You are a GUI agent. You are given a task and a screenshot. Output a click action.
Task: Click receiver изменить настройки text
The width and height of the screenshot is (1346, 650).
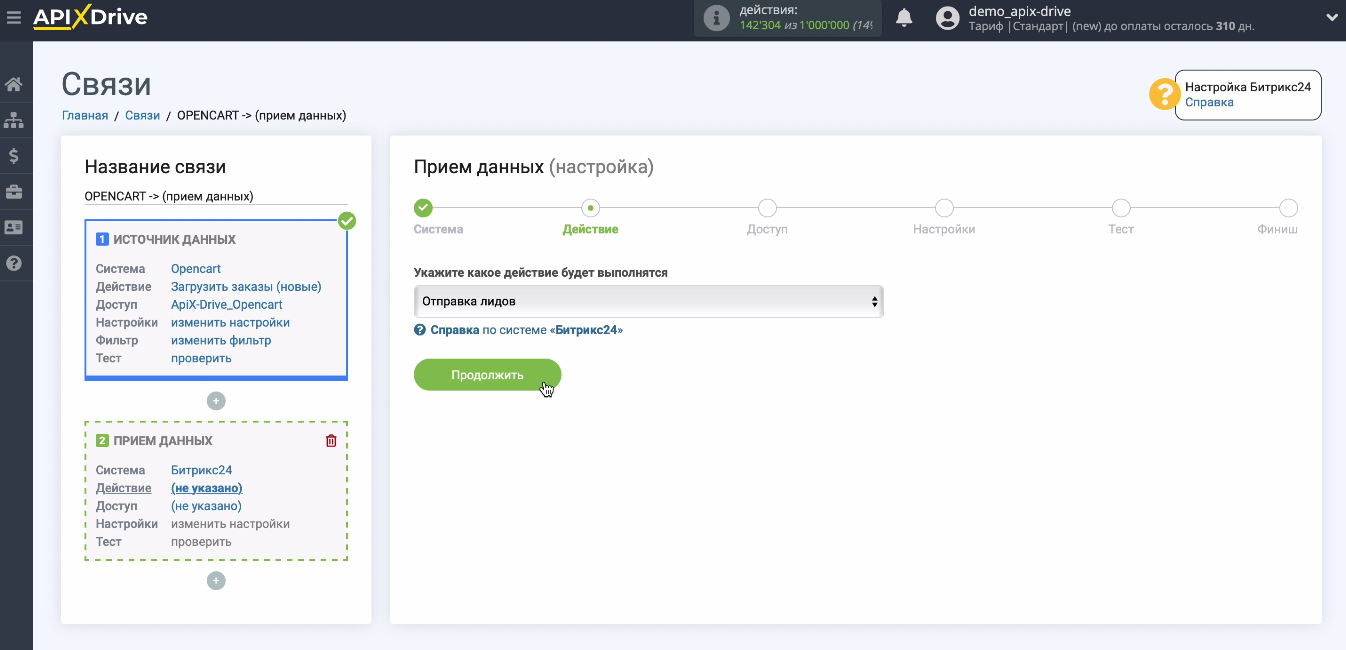tap(230, 524)
